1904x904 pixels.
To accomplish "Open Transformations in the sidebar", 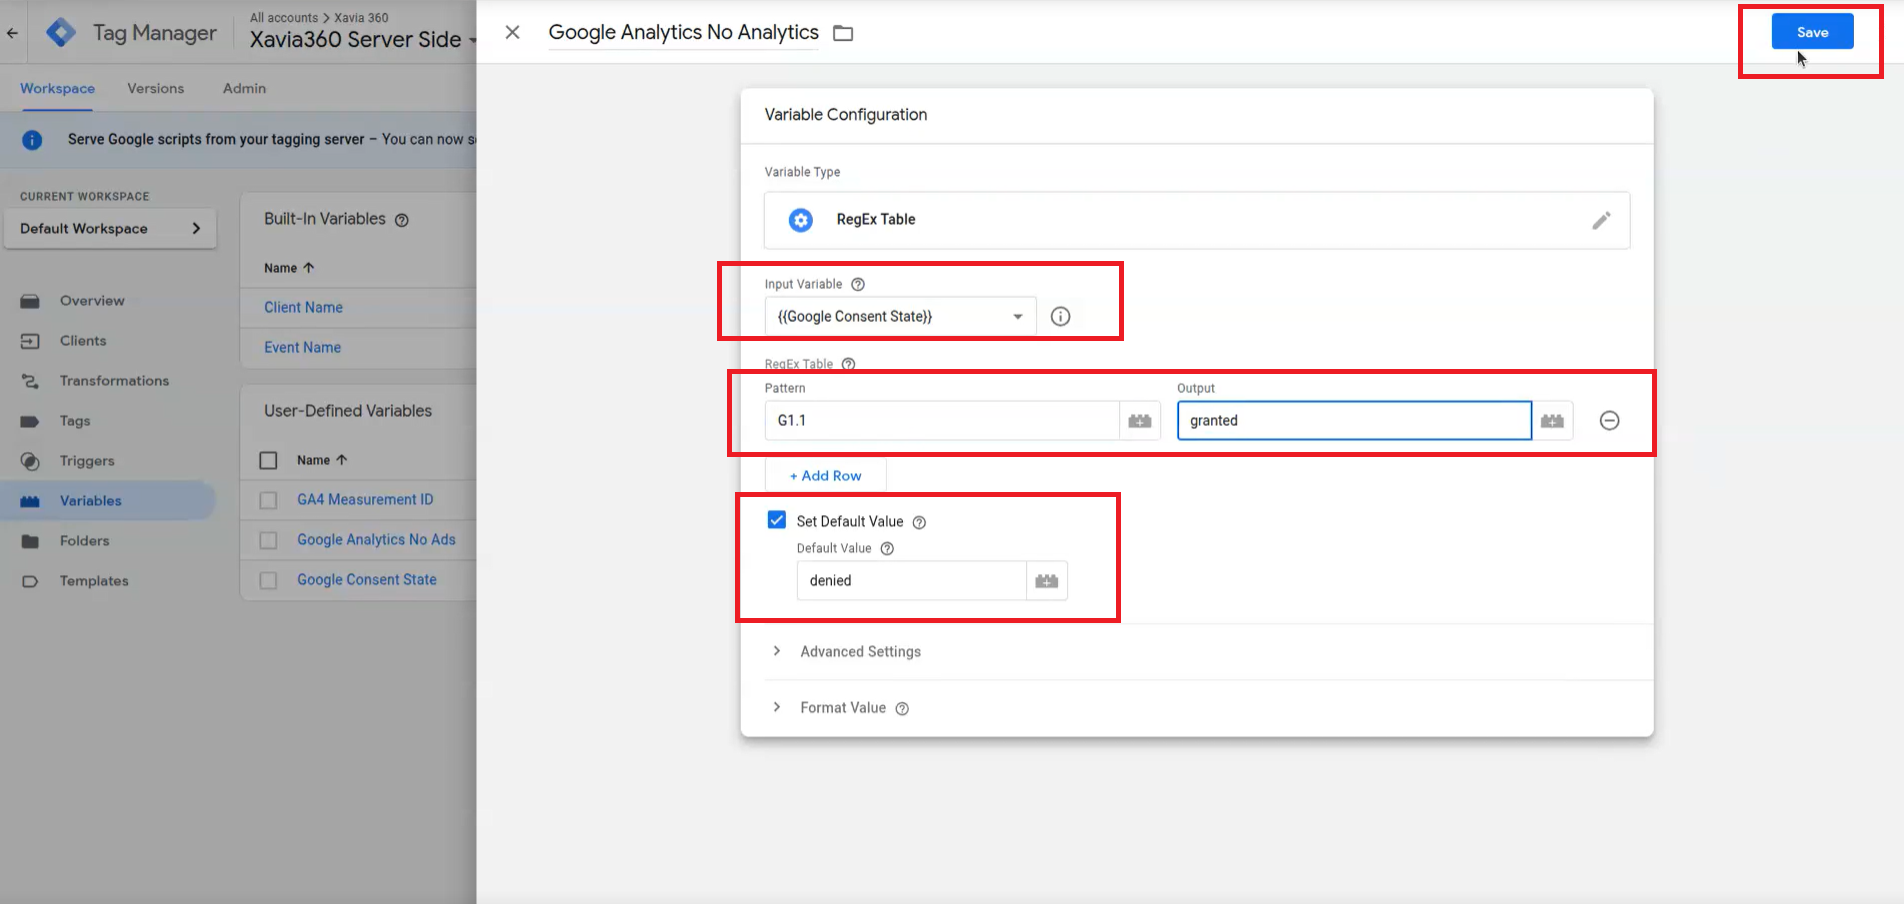I will coord(114,381).
